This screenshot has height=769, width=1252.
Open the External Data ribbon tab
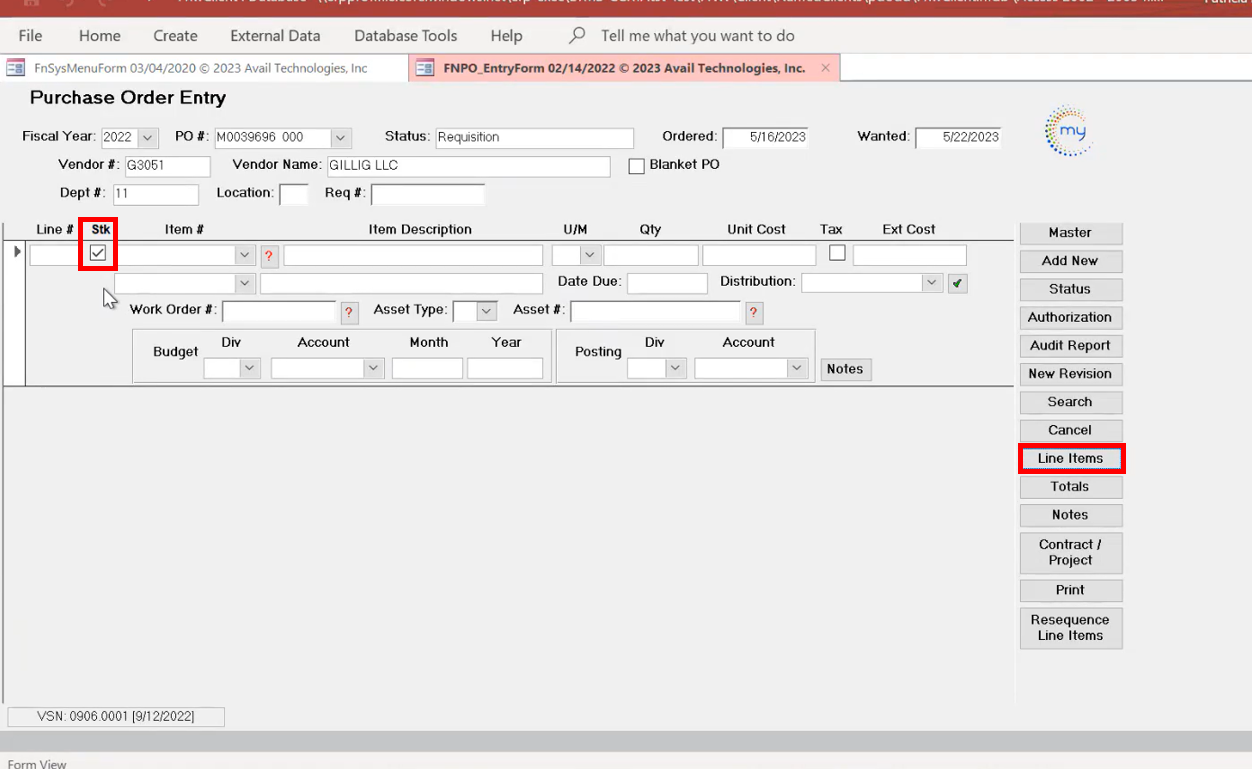coord(275,36)
